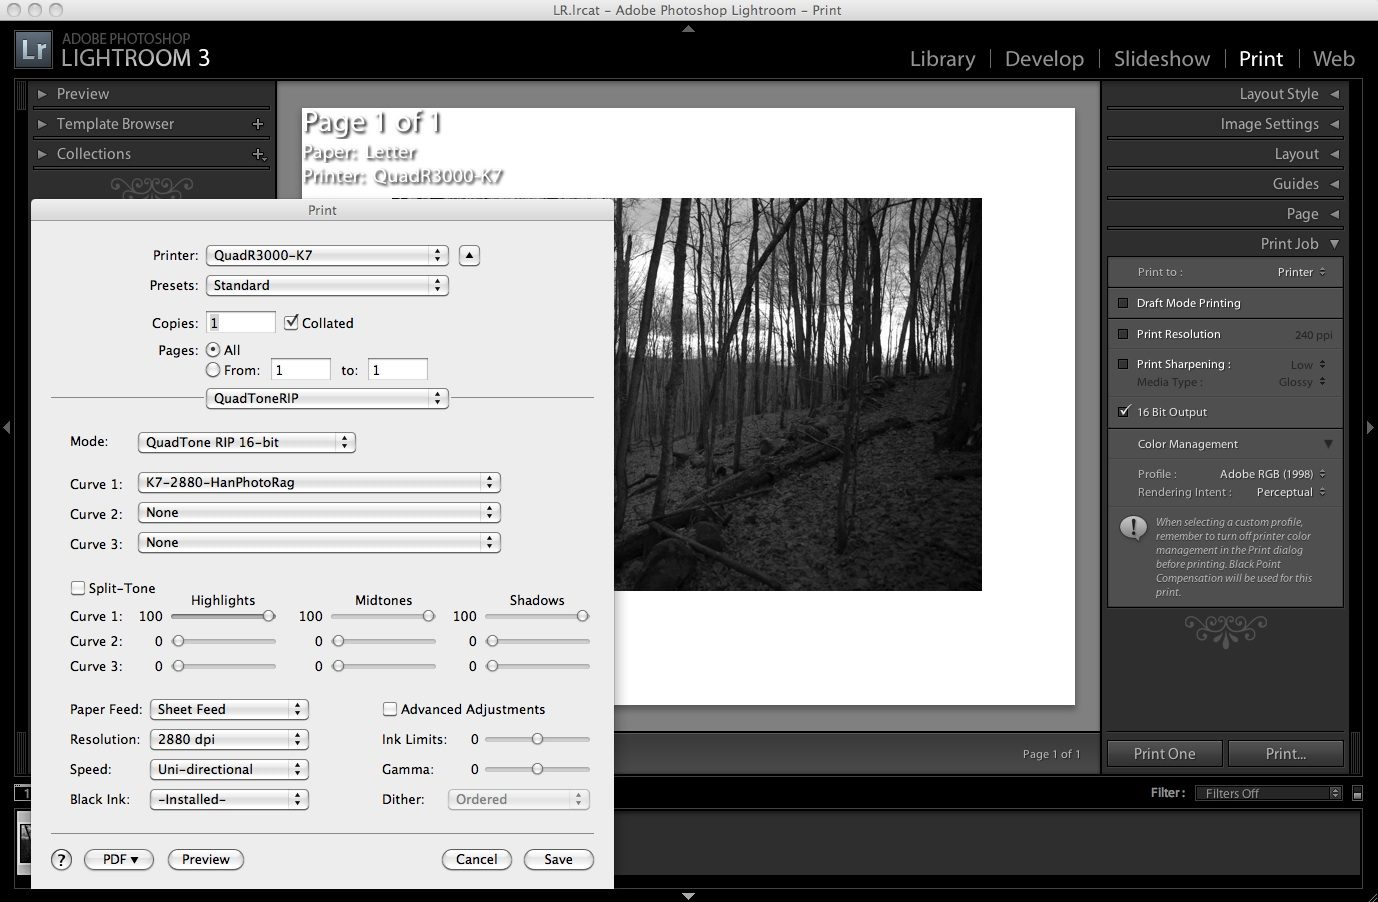Hide the top panel arrow

pyautogui.click(x=688, y=28)
